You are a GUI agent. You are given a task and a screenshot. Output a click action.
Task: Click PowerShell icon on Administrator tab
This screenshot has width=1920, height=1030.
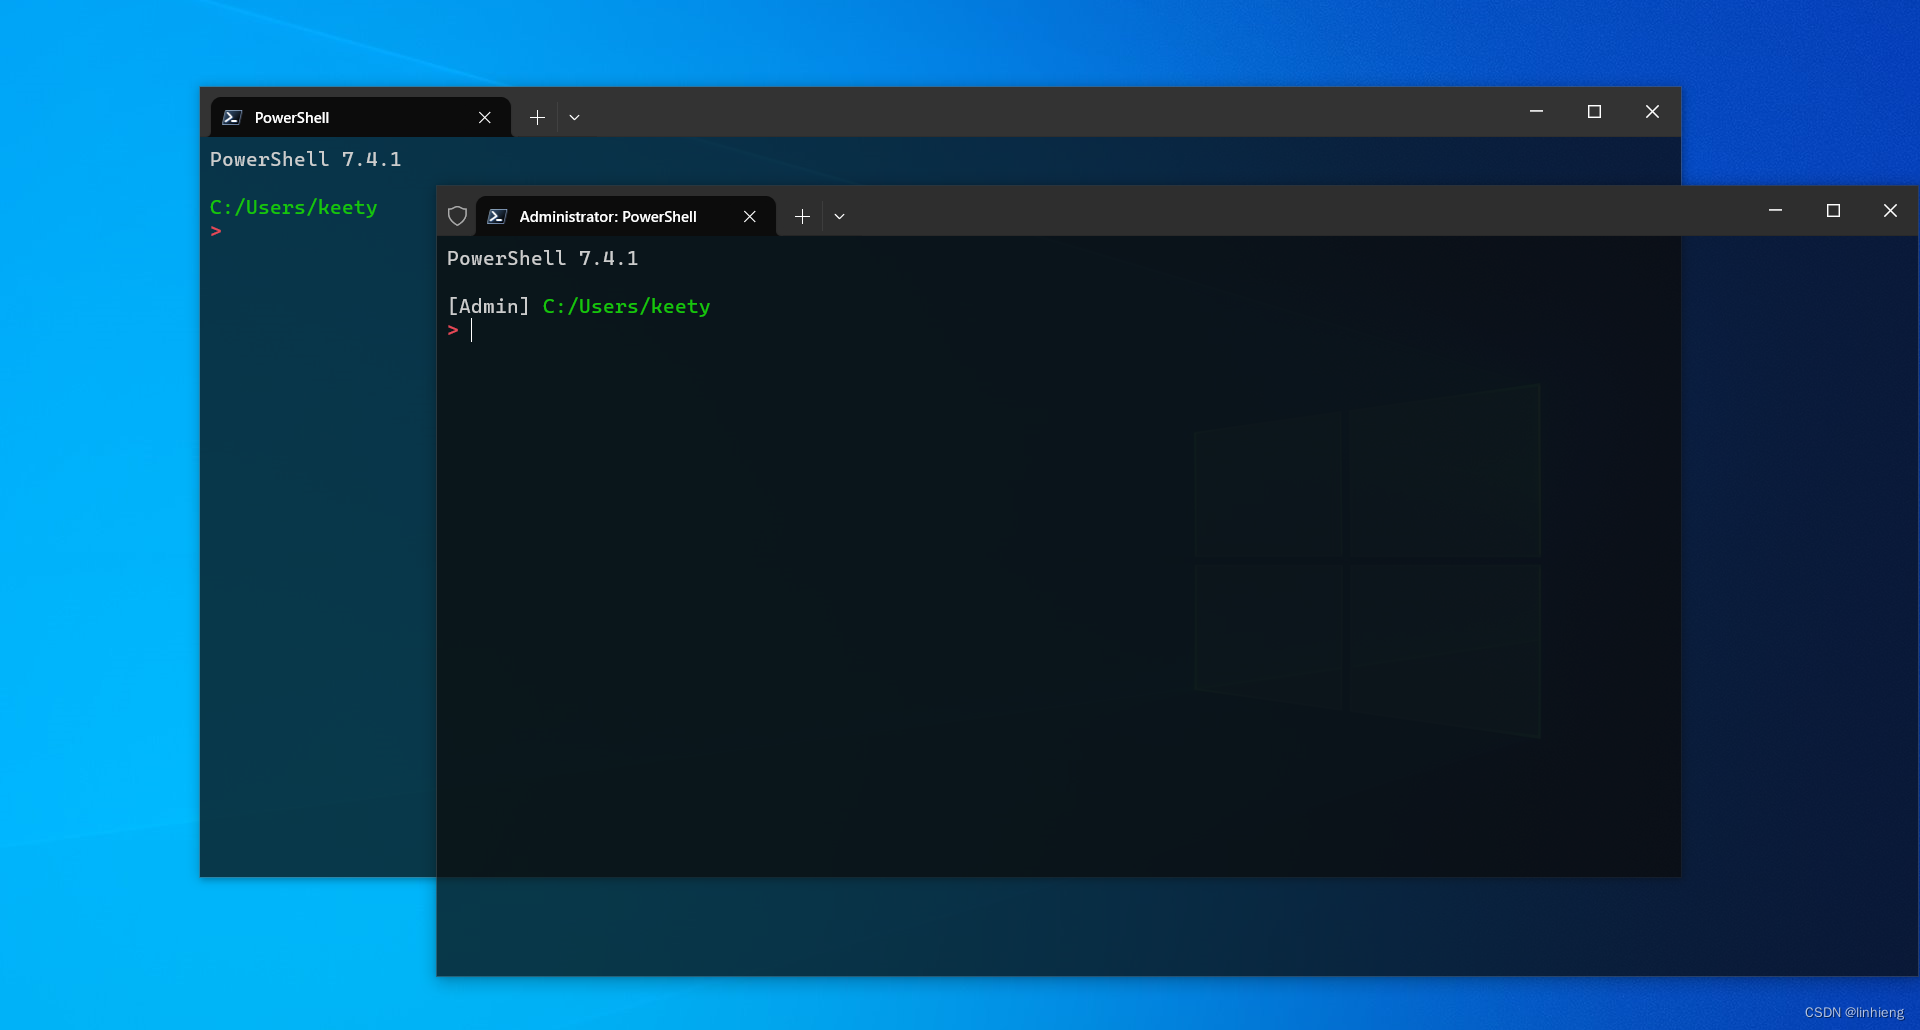[x=497, y=216]
